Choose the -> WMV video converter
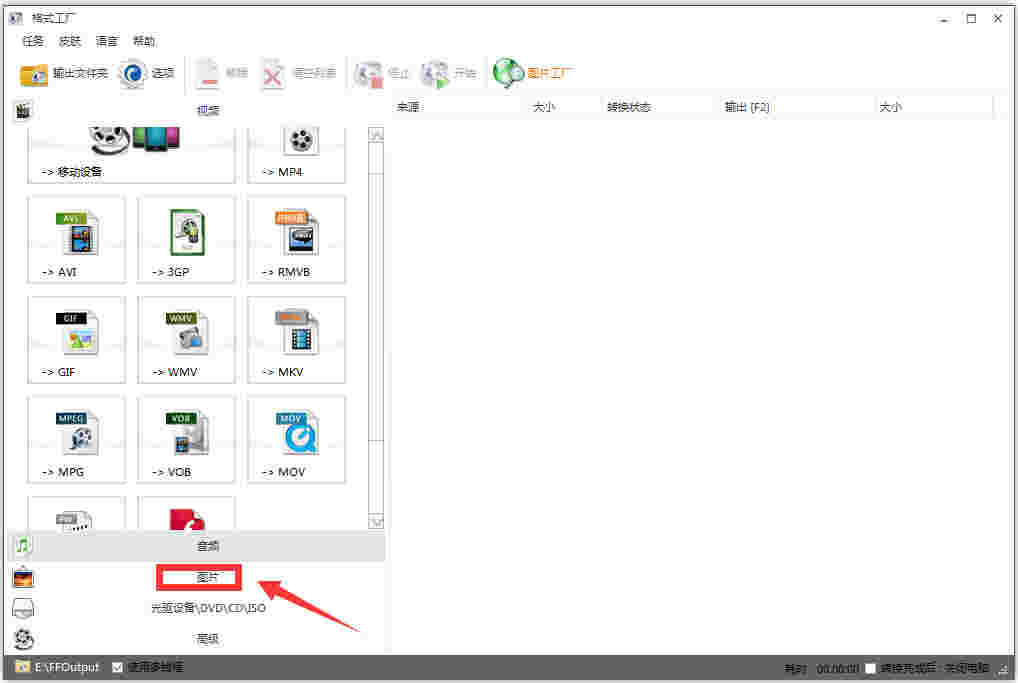The width and height of the screenshot is (1018, 683). (x=186, y=340)
